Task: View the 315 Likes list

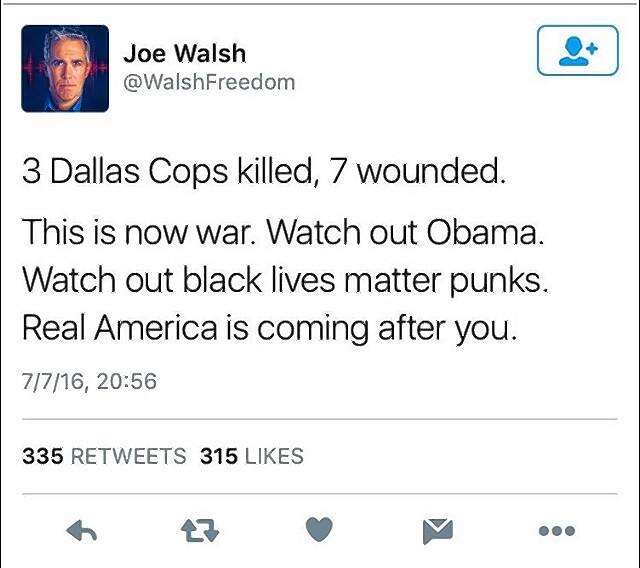Action: coord(252,456)
